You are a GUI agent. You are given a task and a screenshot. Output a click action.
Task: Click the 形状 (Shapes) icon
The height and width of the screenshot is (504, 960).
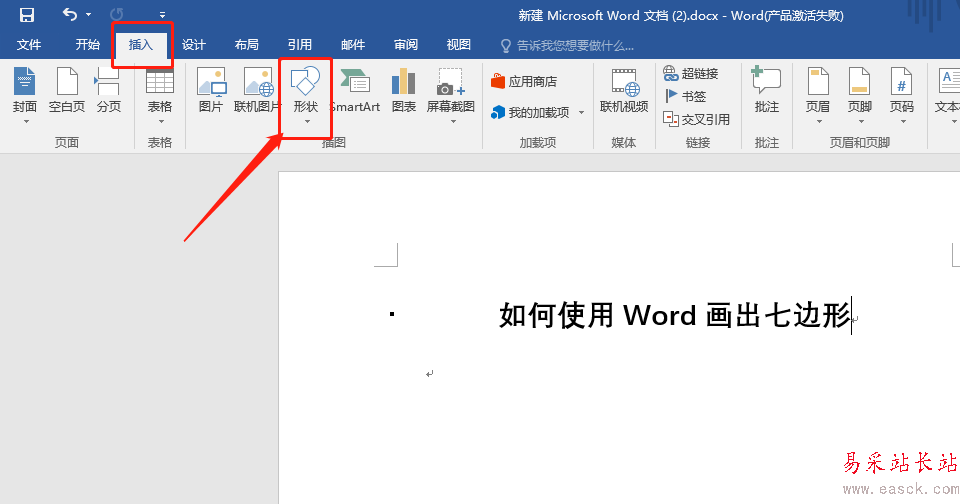(306, 81)
